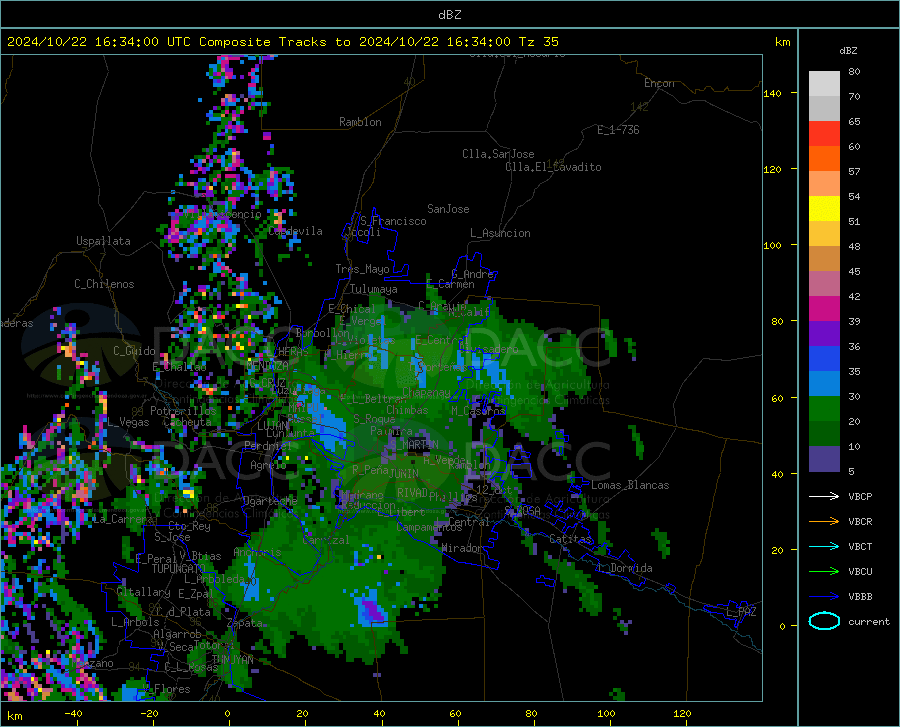Image resolution: width=900 pixels, height=727 pixels.
Task: Click the VBBB legend label
Action: coord(860,596)
